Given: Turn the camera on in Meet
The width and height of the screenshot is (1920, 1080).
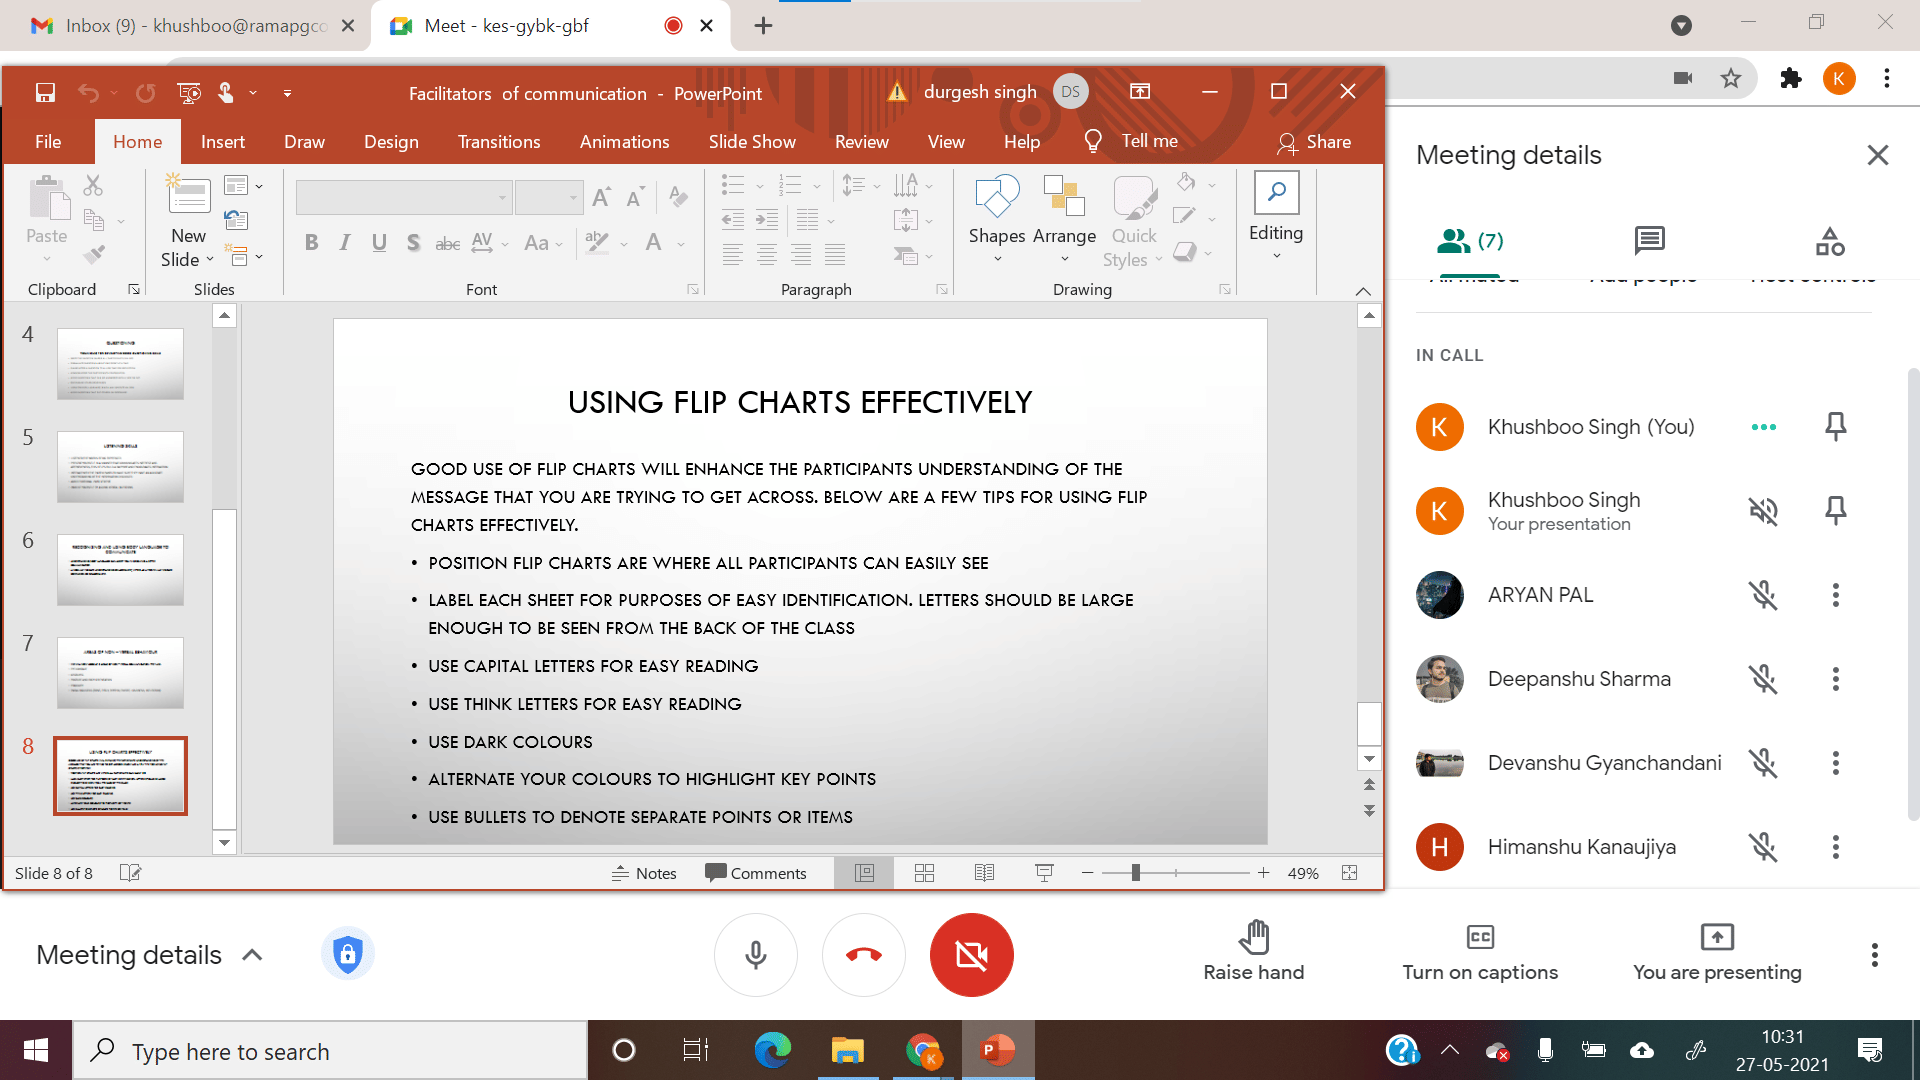Looking at the screenshot, I should coord(971,955).
